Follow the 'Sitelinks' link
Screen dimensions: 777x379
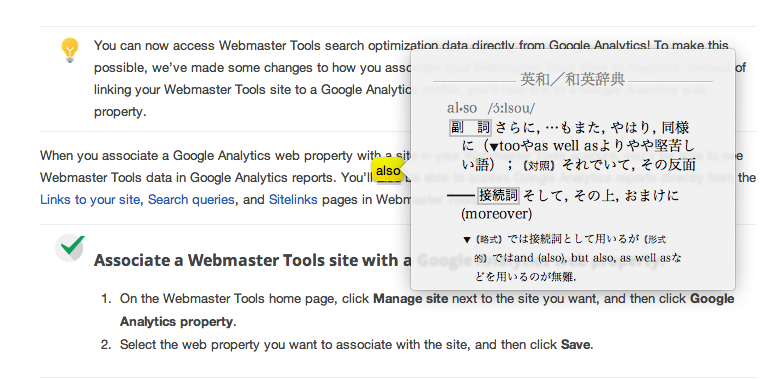[293, 200]
